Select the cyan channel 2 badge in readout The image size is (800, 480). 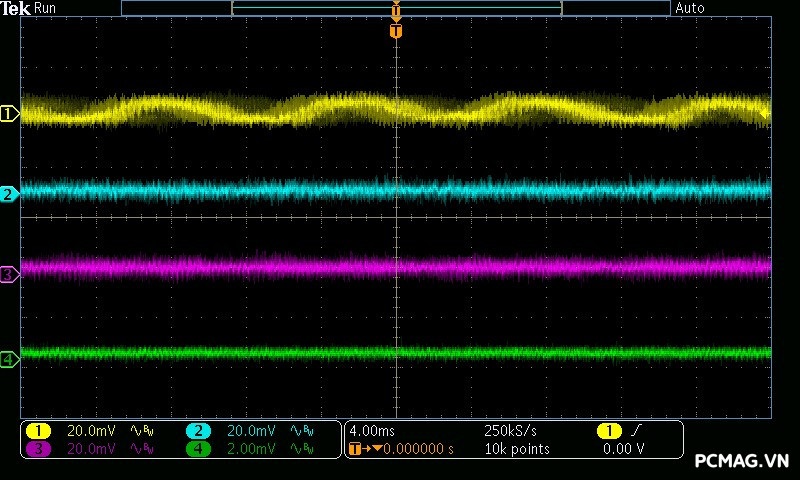pyautogui.click(x=198, y=431)
